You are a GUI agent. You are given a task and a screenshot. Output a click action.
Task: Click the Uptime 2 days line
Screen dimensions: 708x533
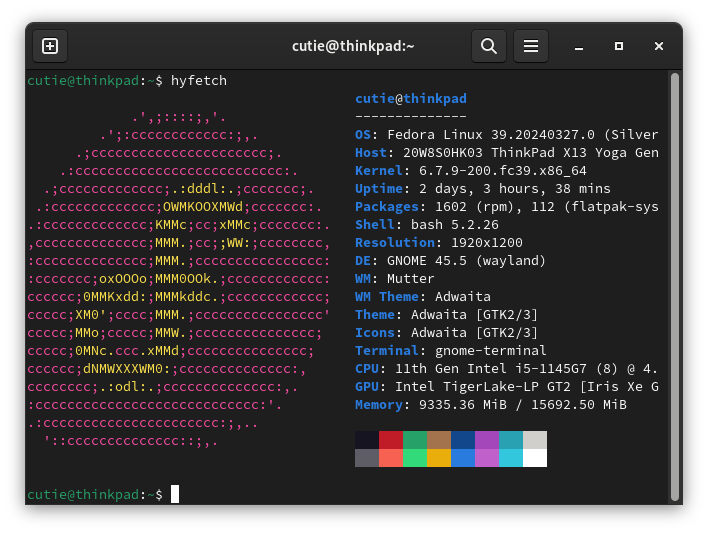(483, 189)
